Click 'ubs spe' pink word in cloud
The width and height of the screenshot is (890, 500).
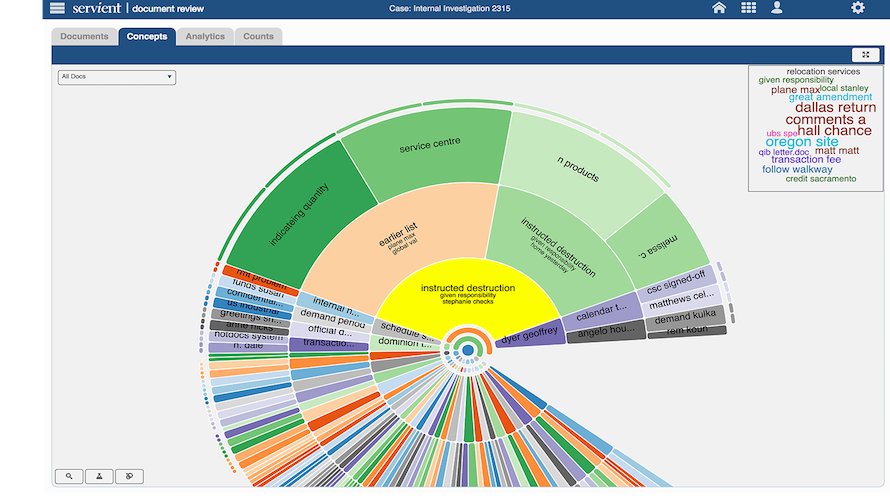(782, 133)
